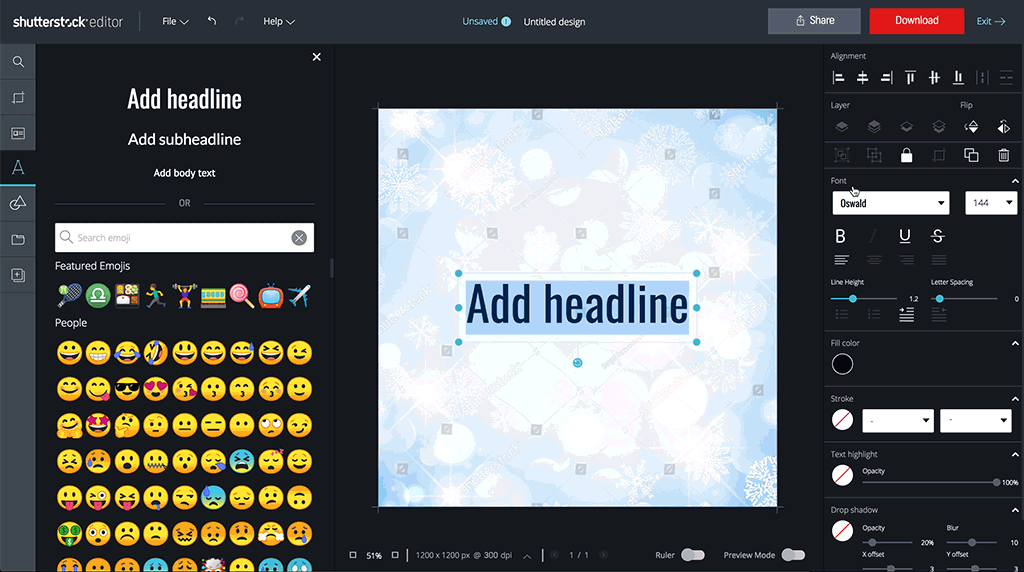Click the Download button
This screenshot has width=1024, height=572.
click(x=916, y=21)
